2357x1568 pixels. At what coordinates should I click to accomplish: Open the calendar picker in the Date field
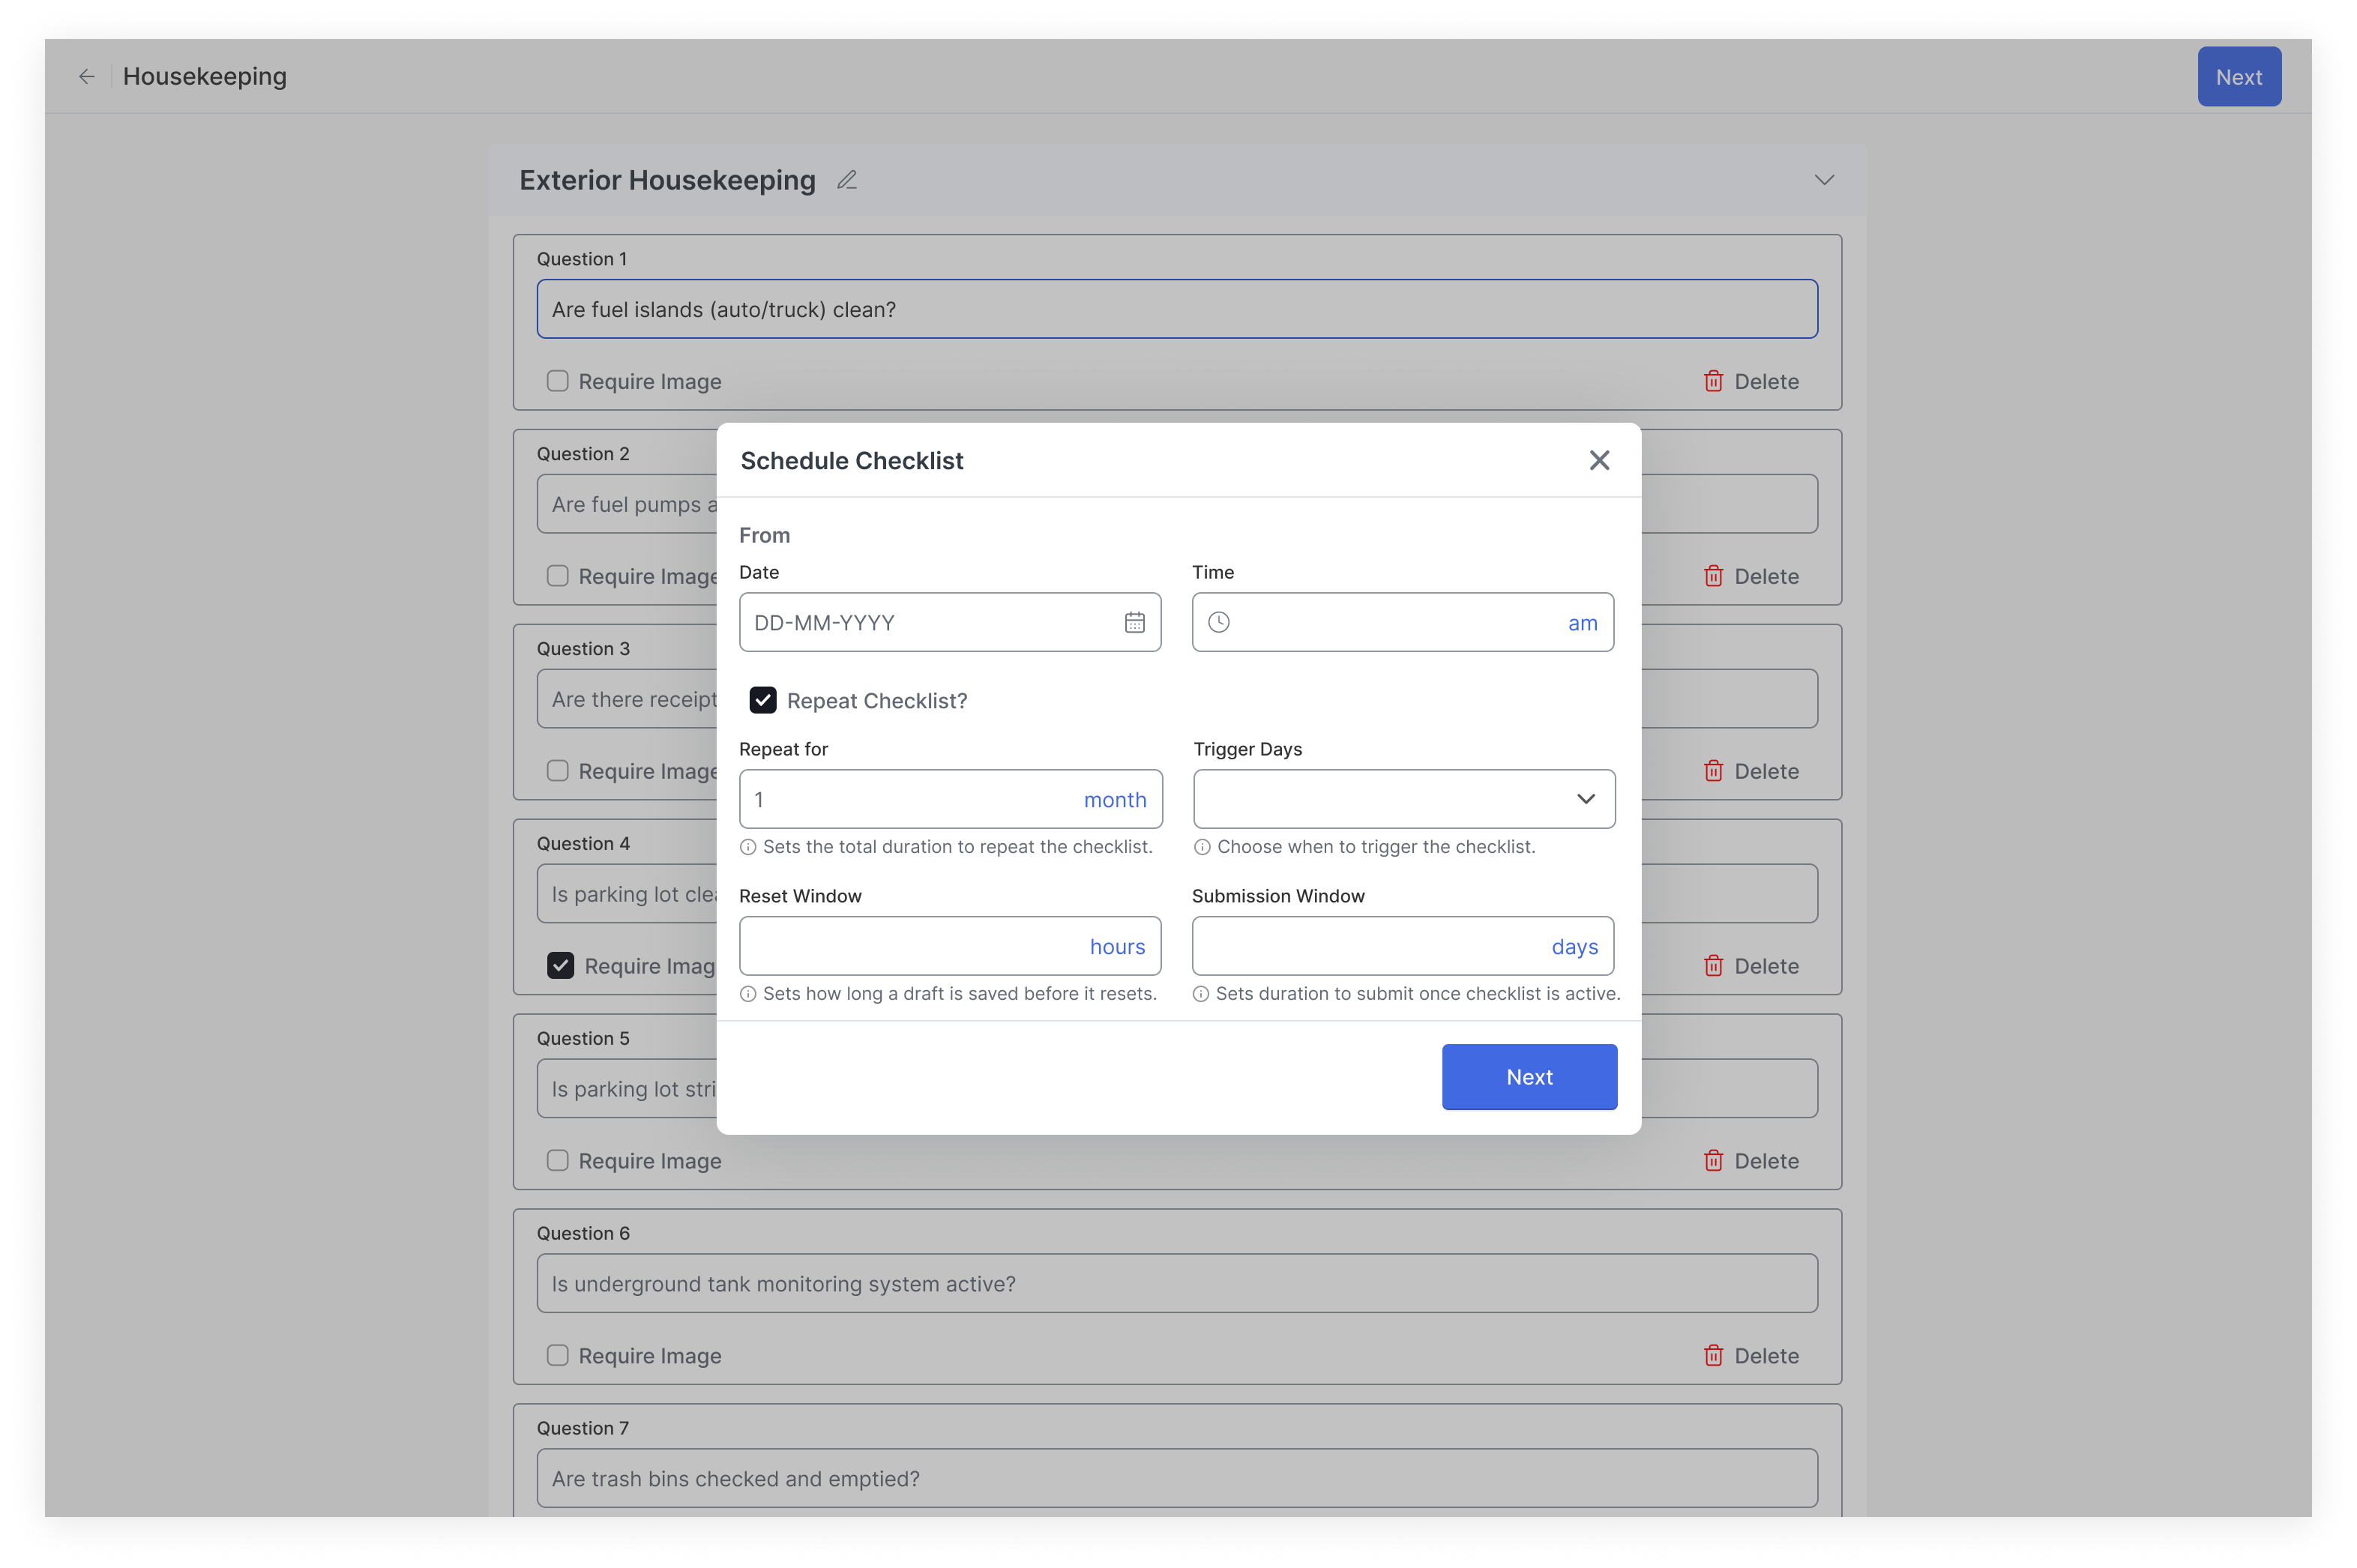(x=1134, y=623)
